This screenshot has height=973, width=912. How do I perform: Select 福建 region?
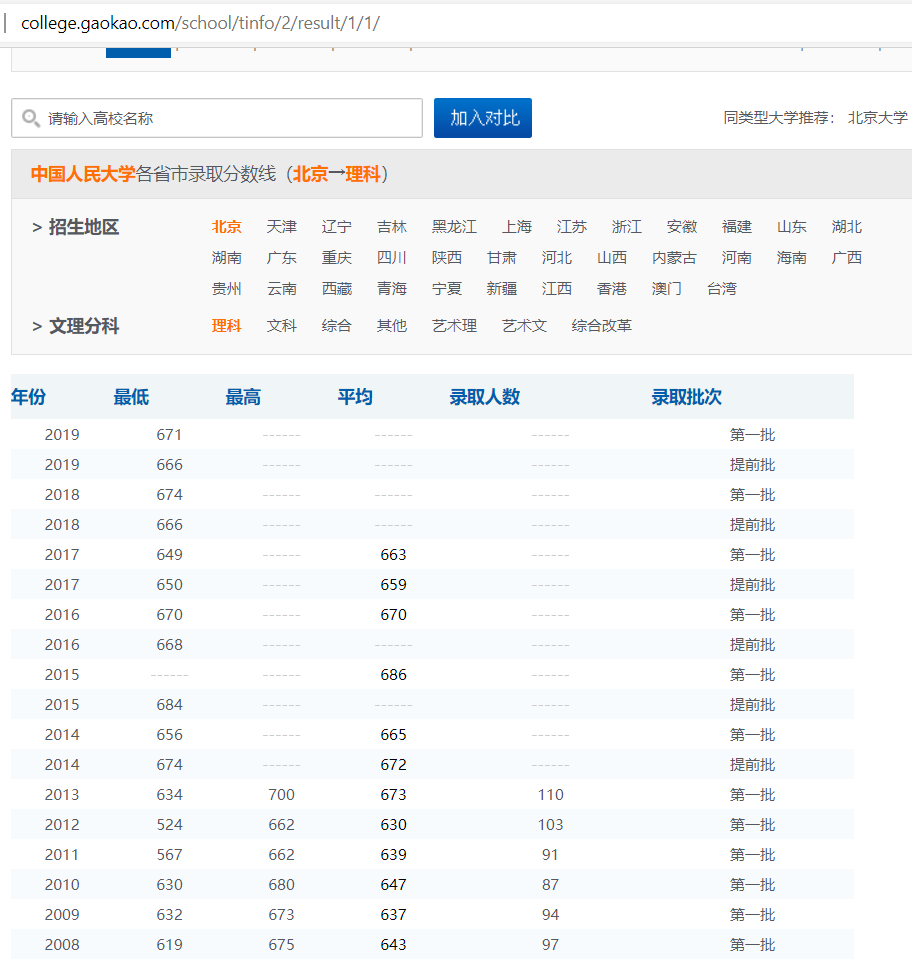(737, 227)
